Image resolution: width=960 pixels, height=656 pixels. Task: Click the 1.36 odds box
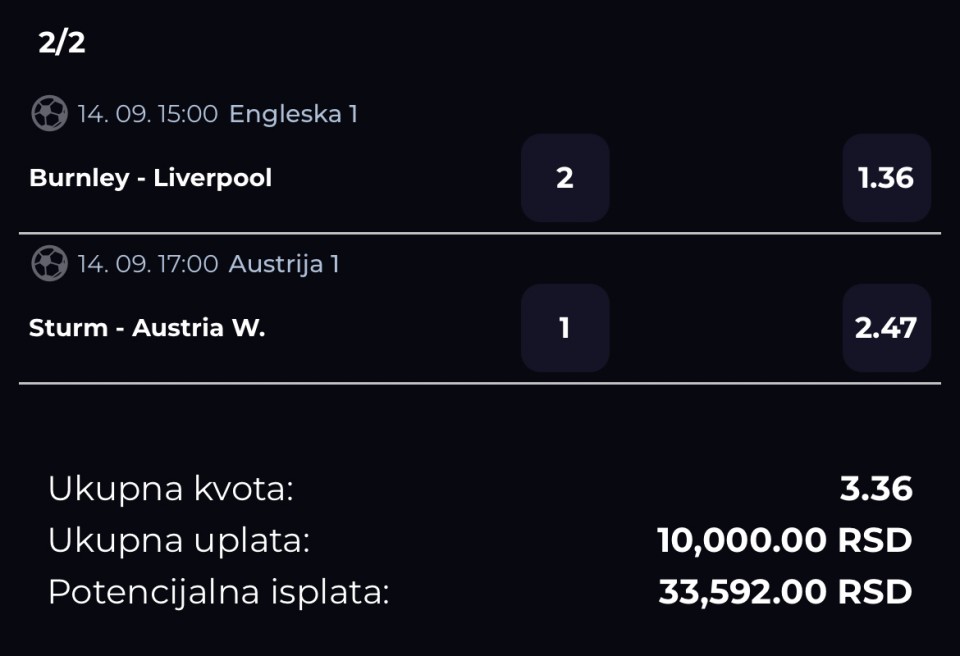click(887, 178)
